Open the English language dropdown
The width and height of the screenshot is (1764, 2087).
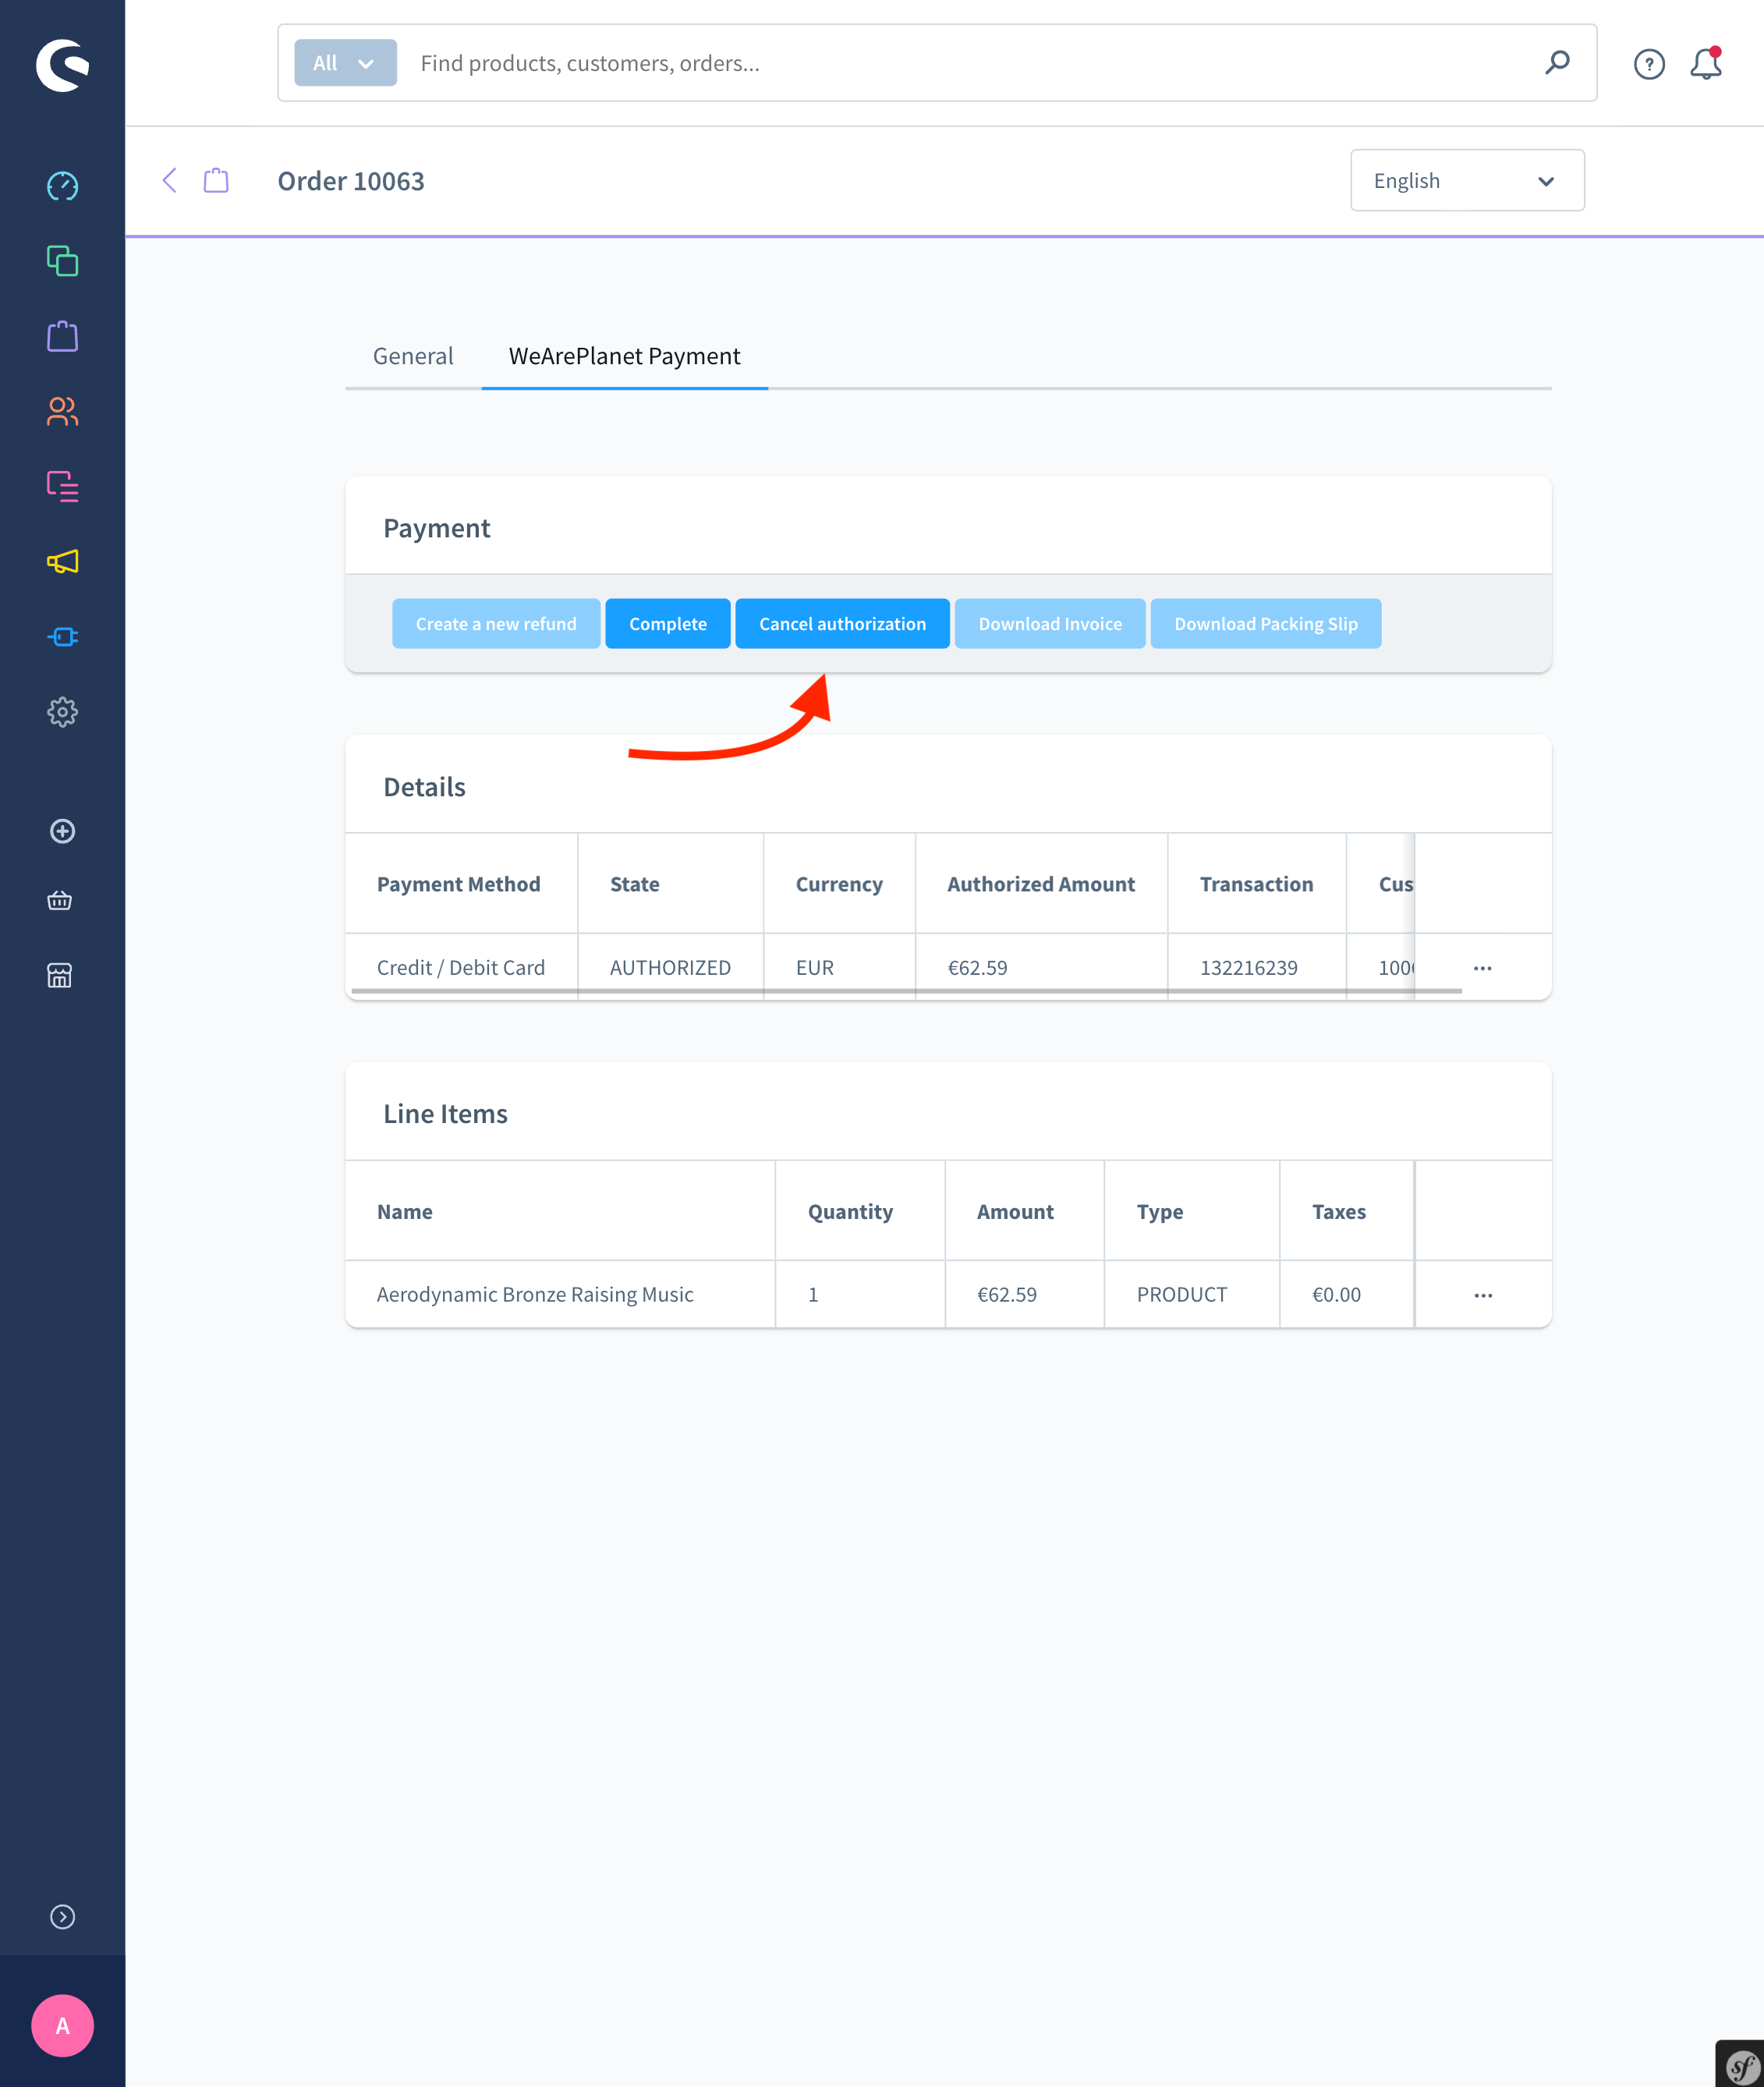pos(1466,181)
